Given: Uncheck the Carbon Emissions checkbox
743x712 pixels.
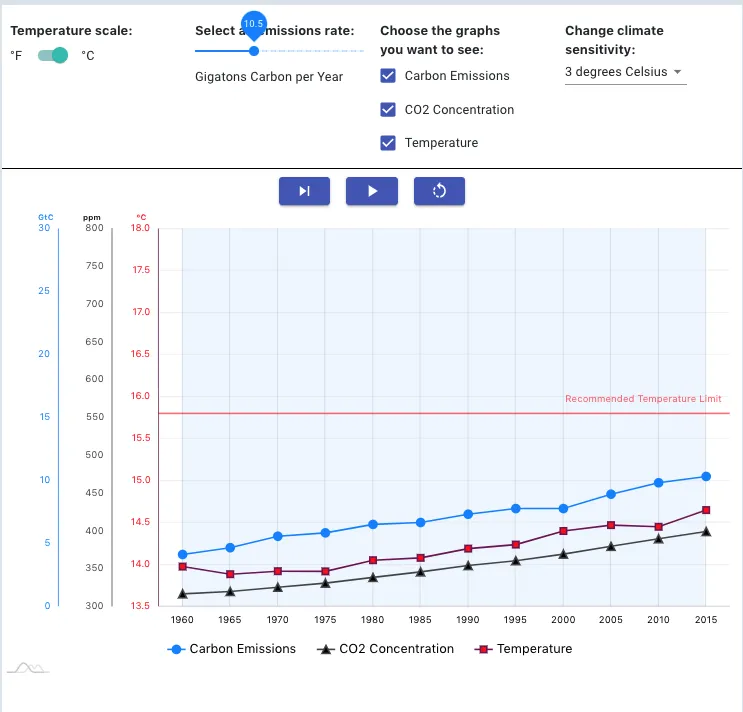Looking at the screenshot, I should coord(388,76).
